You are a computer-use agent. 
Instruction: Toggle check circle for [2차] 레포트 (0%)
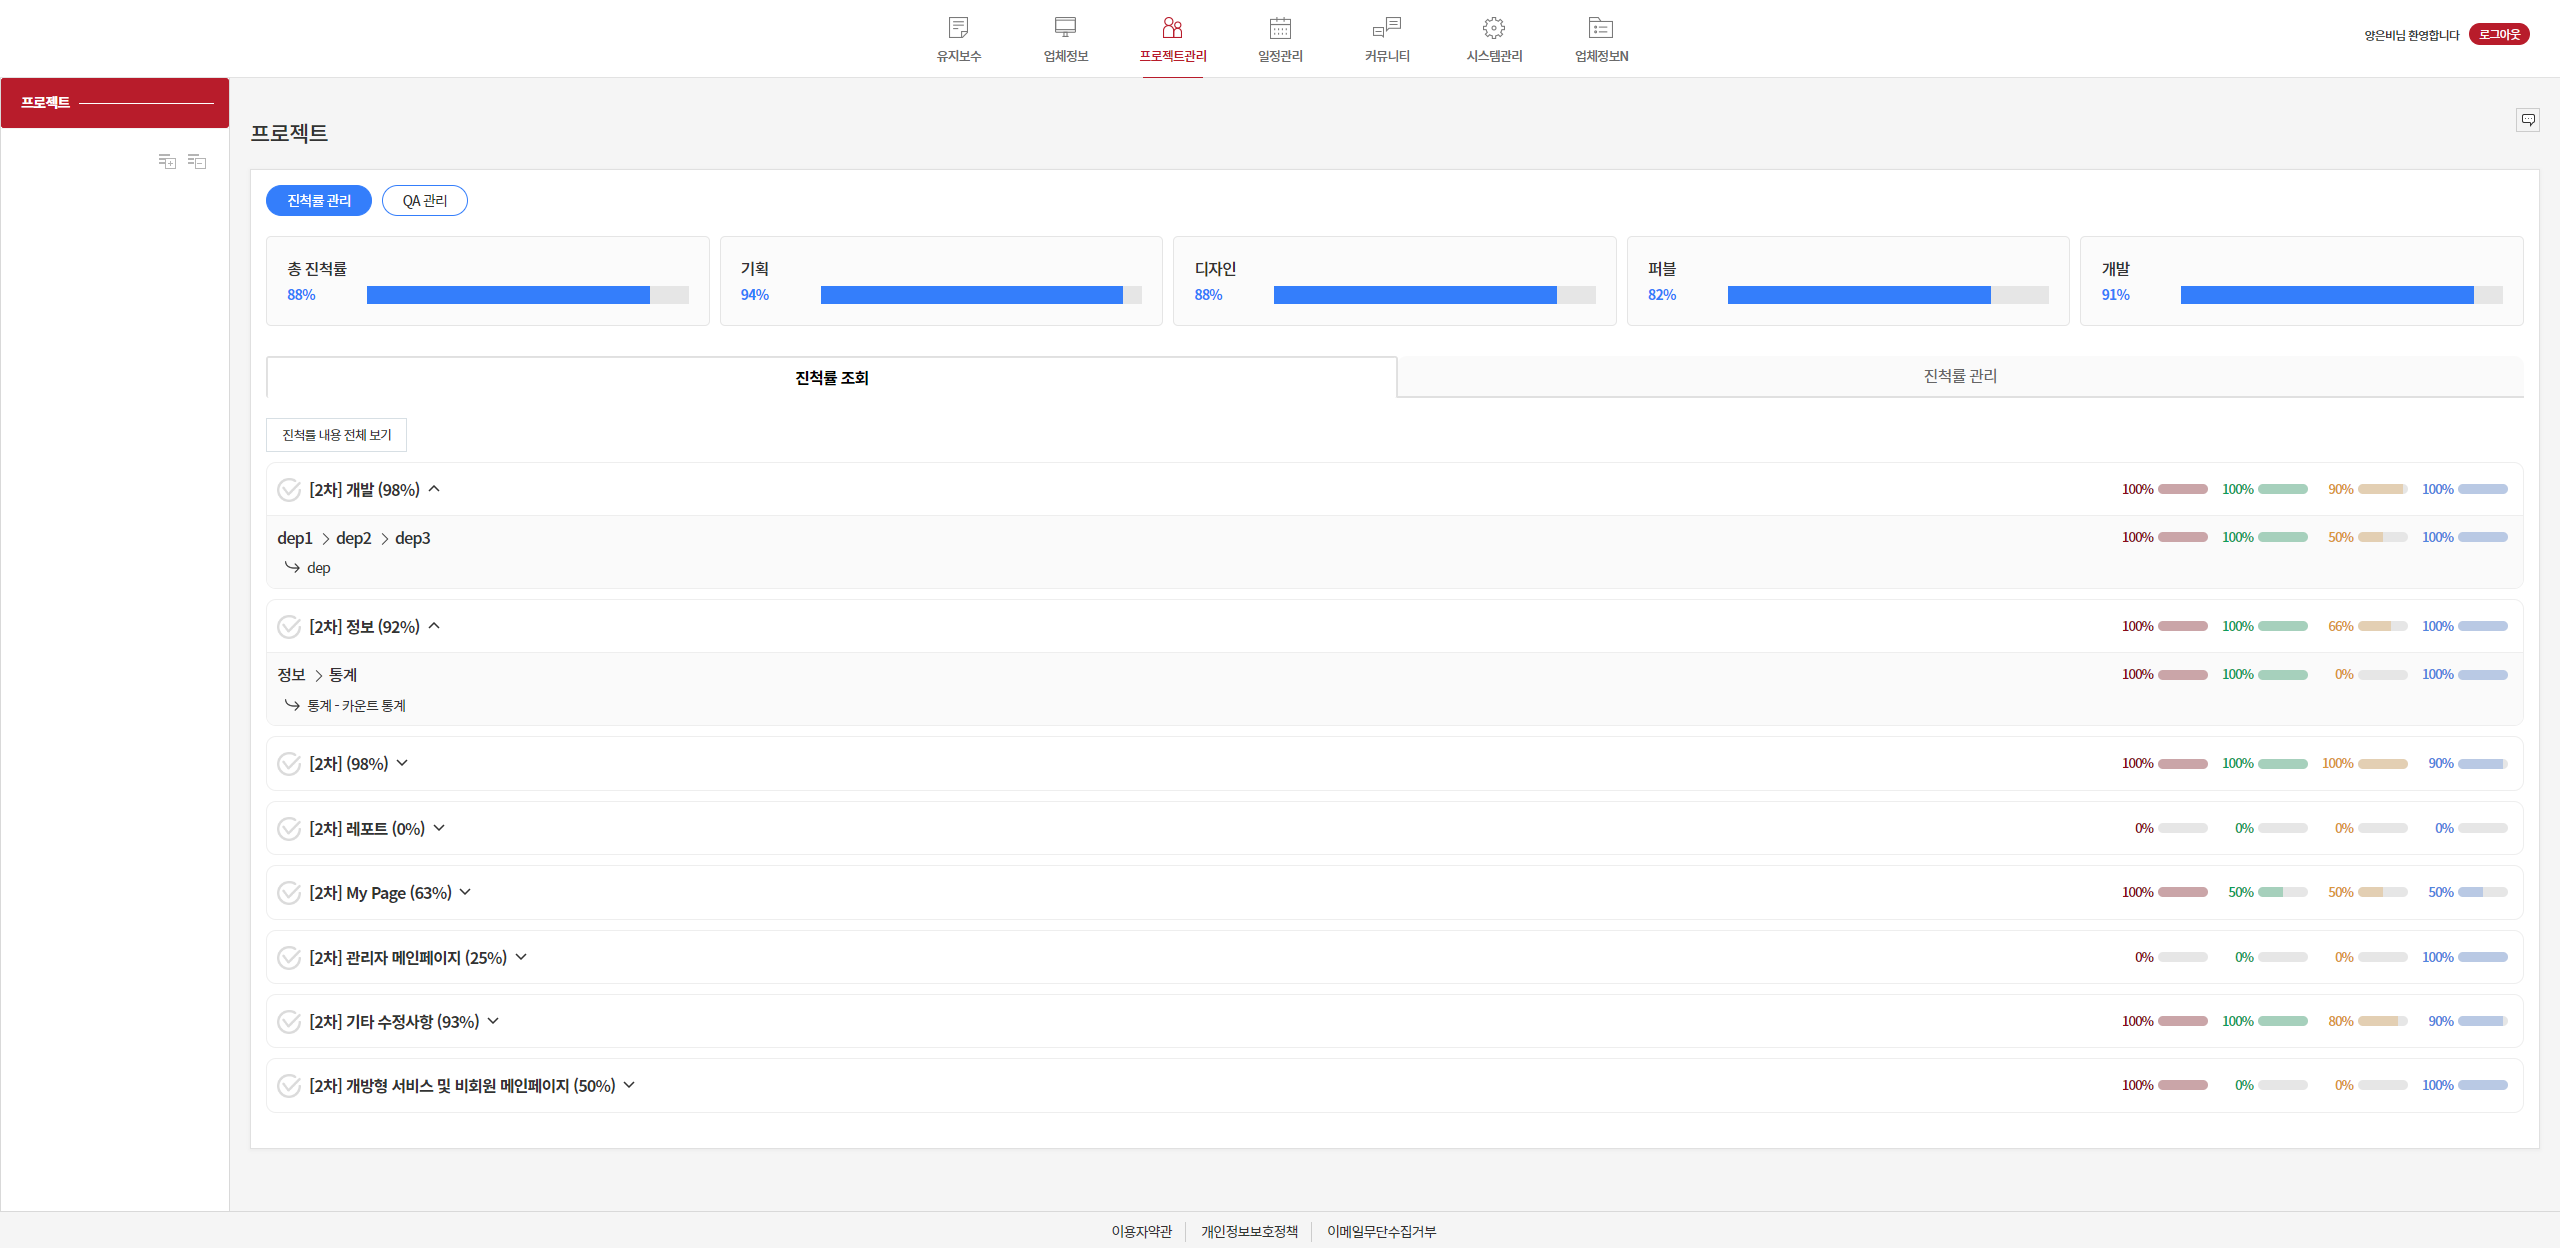click(289, 829)
